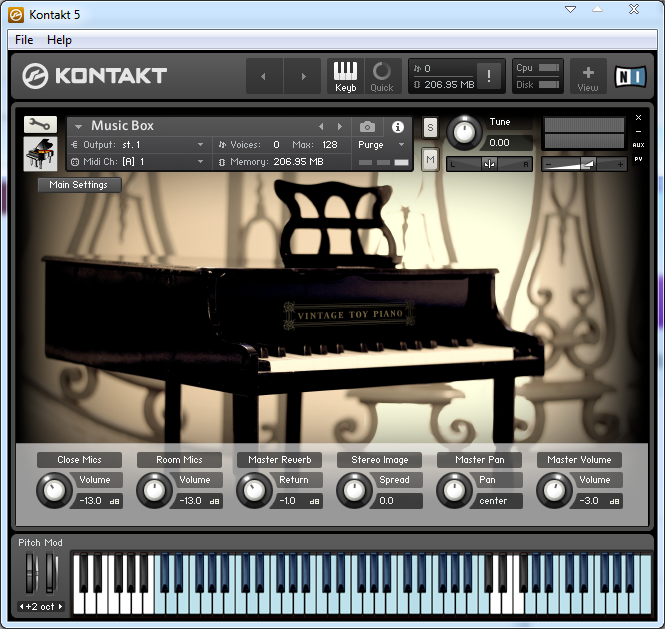
Task: Click the NI logo icon
Action: point(630,76)
